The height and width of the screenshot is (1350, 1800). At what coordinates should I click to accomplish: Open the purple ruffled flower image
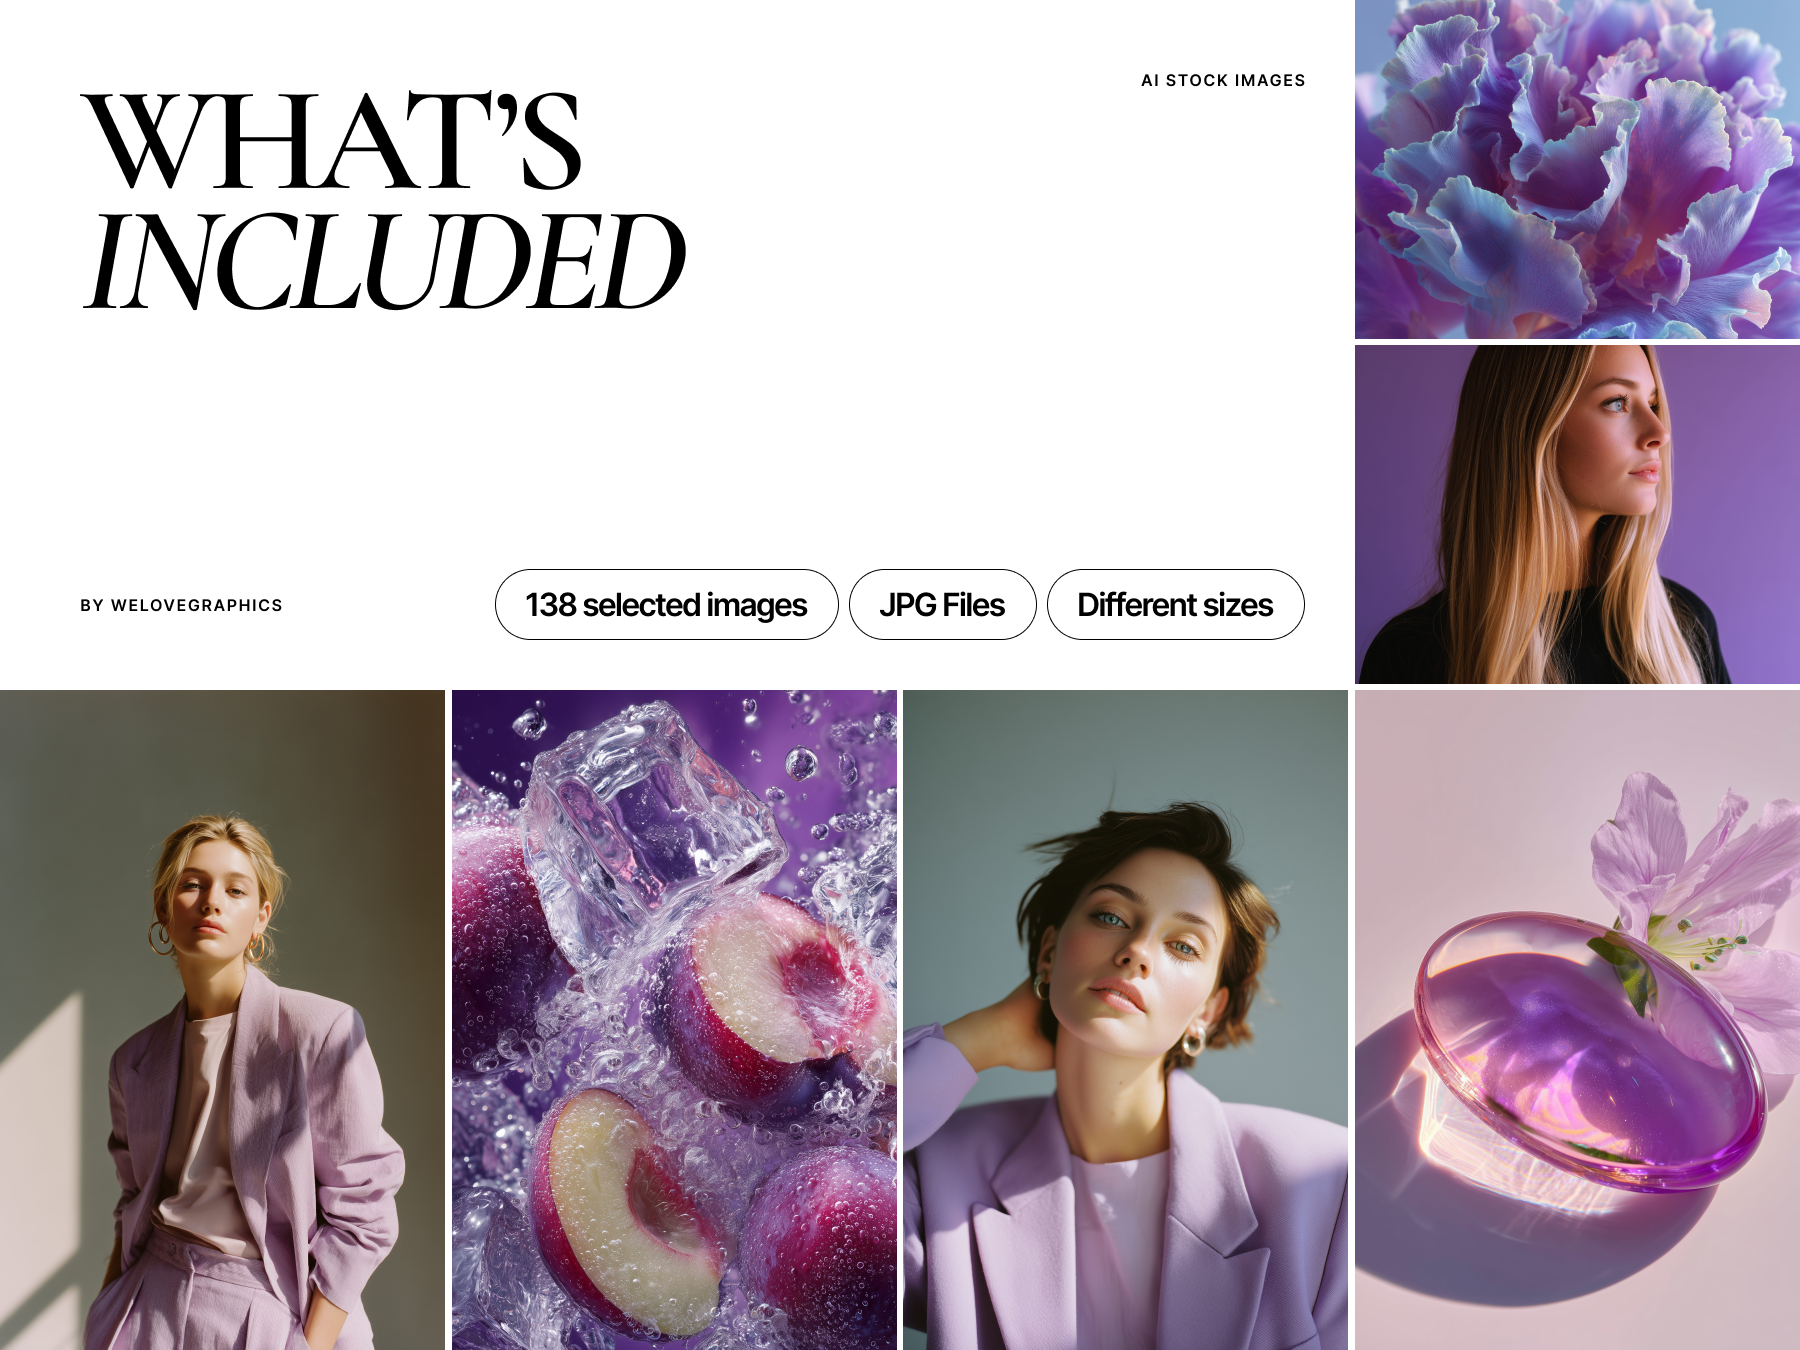tap(1577, 169)
